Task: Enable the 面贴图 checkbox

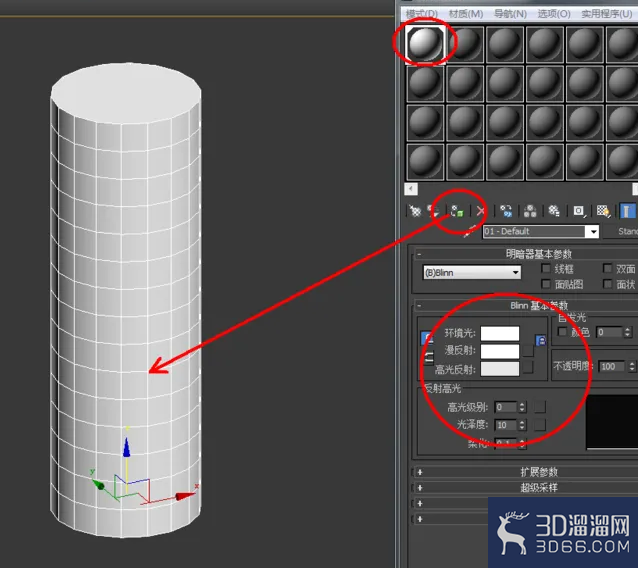Action: (546, 284)
